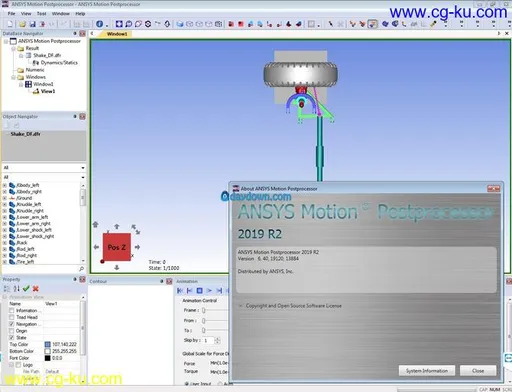Collapse the ANSYS Motion Postprocessor root node

pyautogui.click(x=6, y=41)
